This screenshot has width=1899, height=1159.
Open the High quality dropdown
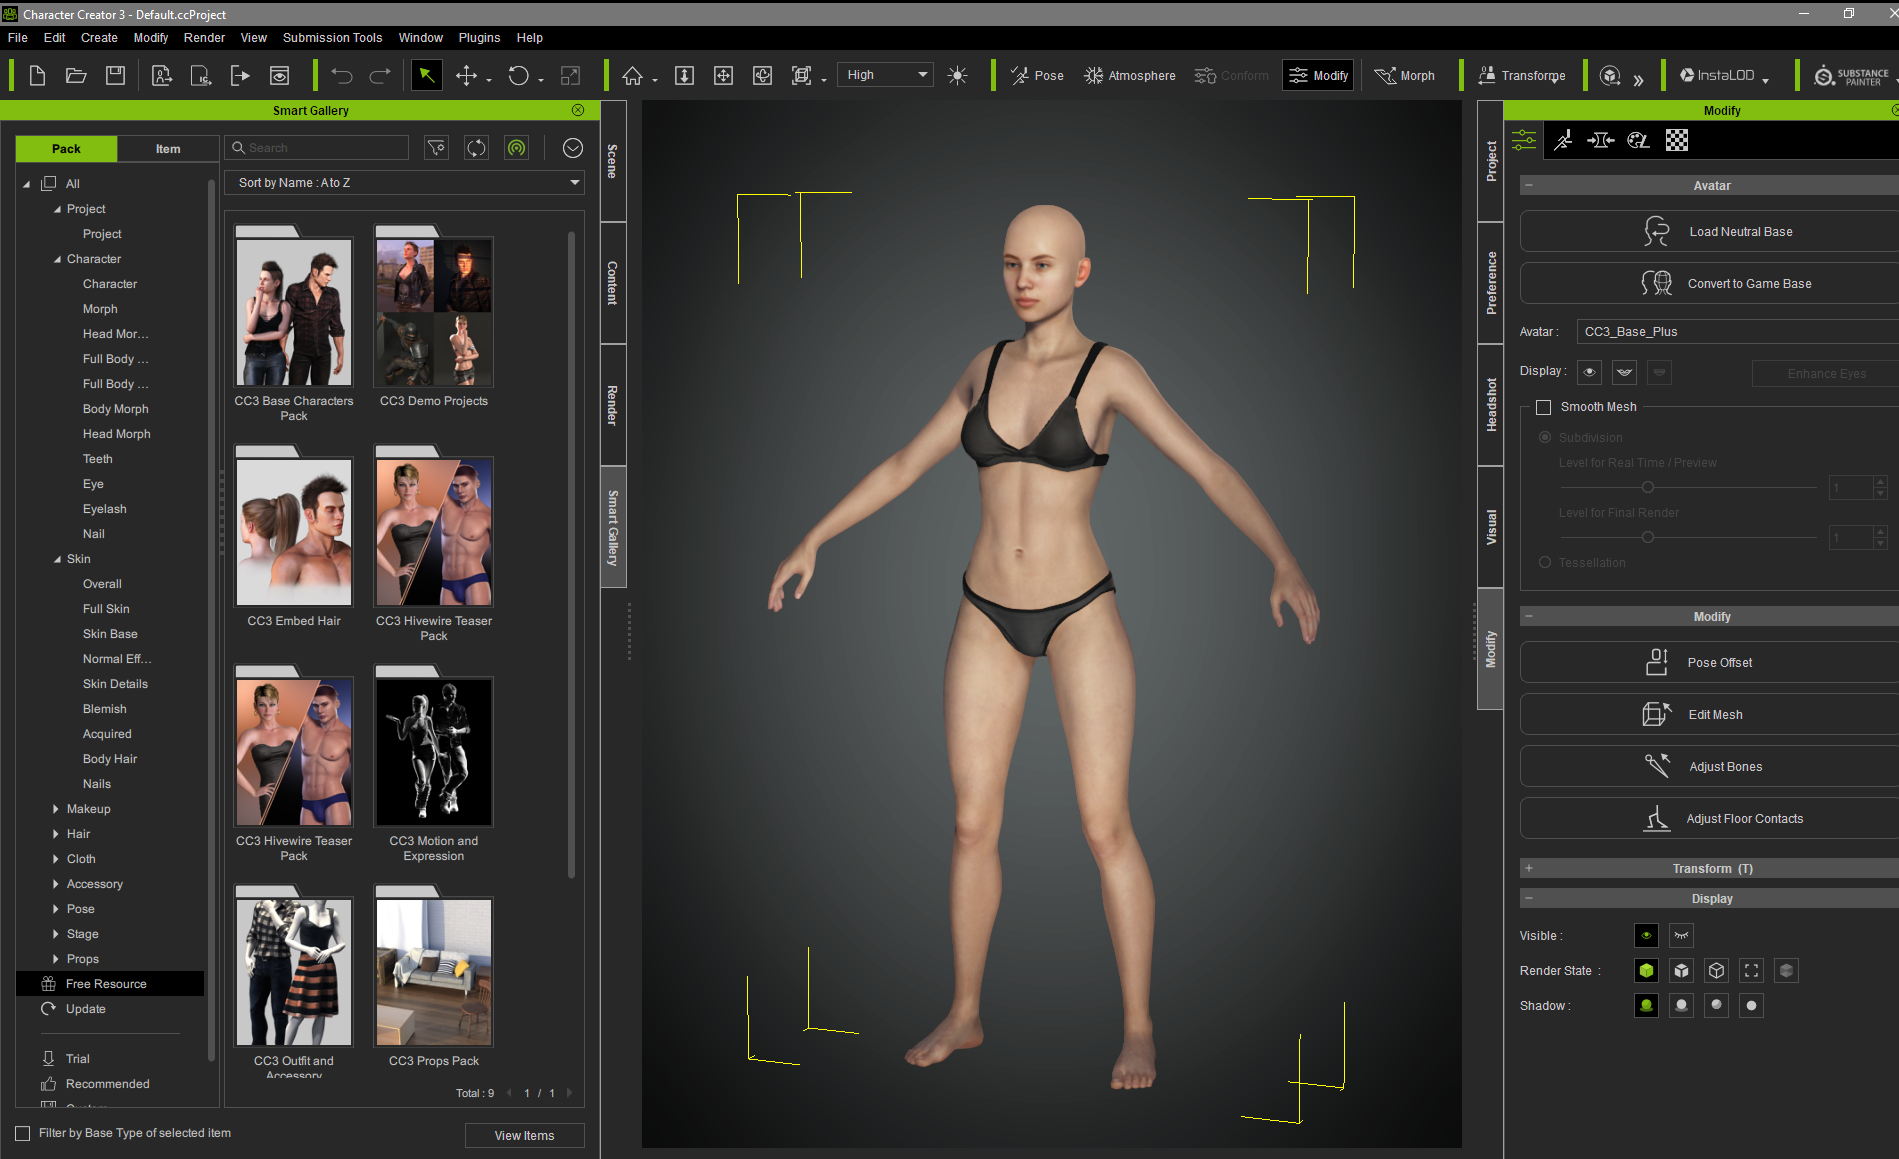tap(887, 75)
